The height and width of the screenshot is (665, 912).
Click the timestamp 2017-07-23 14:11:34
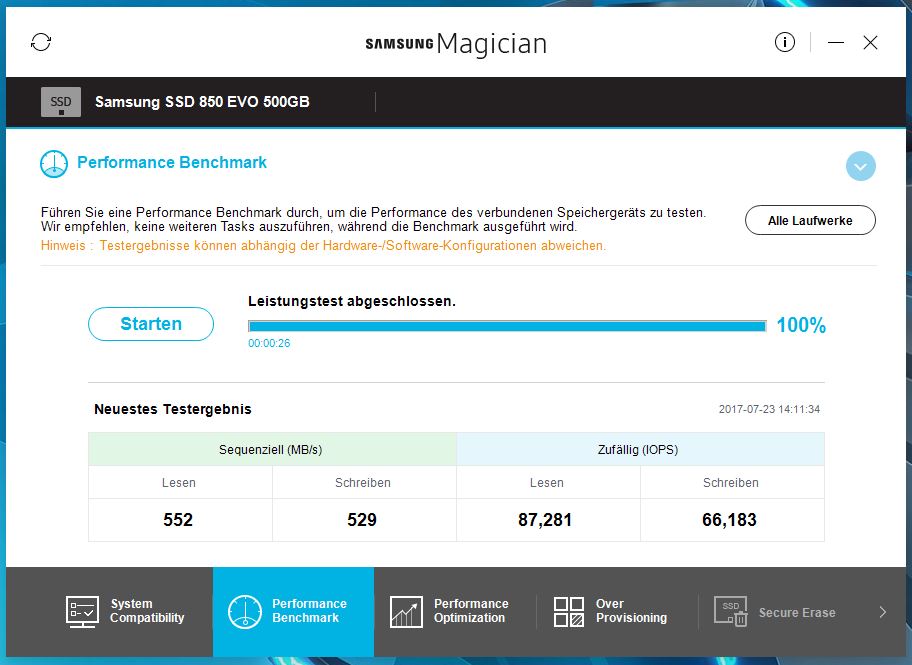click(x=769, y=409)
